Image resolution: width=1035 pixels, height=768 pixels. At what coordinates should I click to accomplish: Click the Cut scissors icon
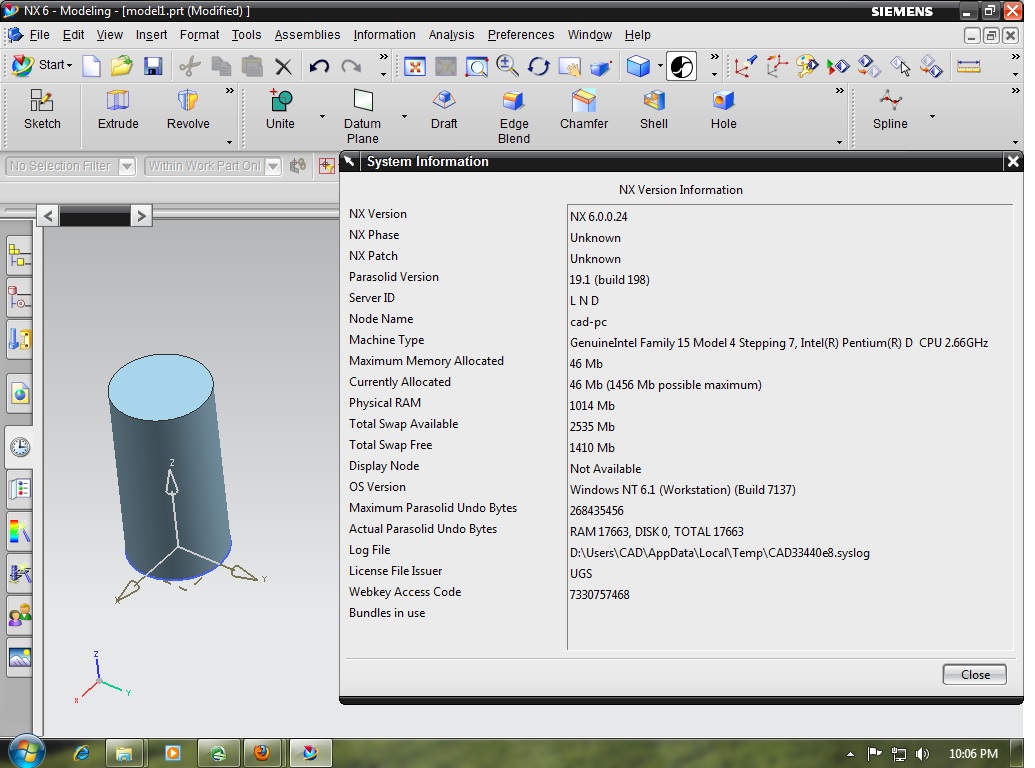pyautogui.click(x=189, y=66)
